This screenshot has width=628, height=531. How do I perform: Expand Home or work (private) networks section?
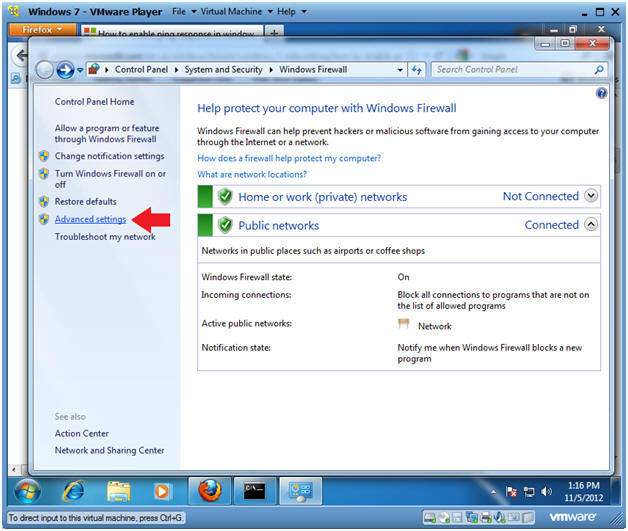point(591,195)
